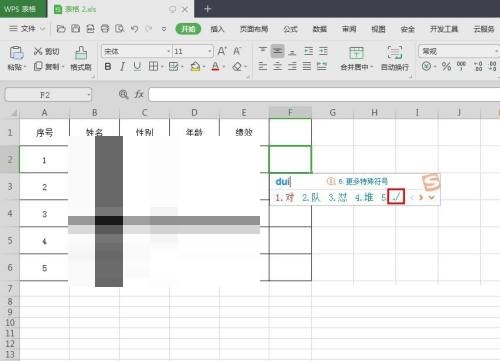
Task: Open Print Preview icon
Action: 120,29
